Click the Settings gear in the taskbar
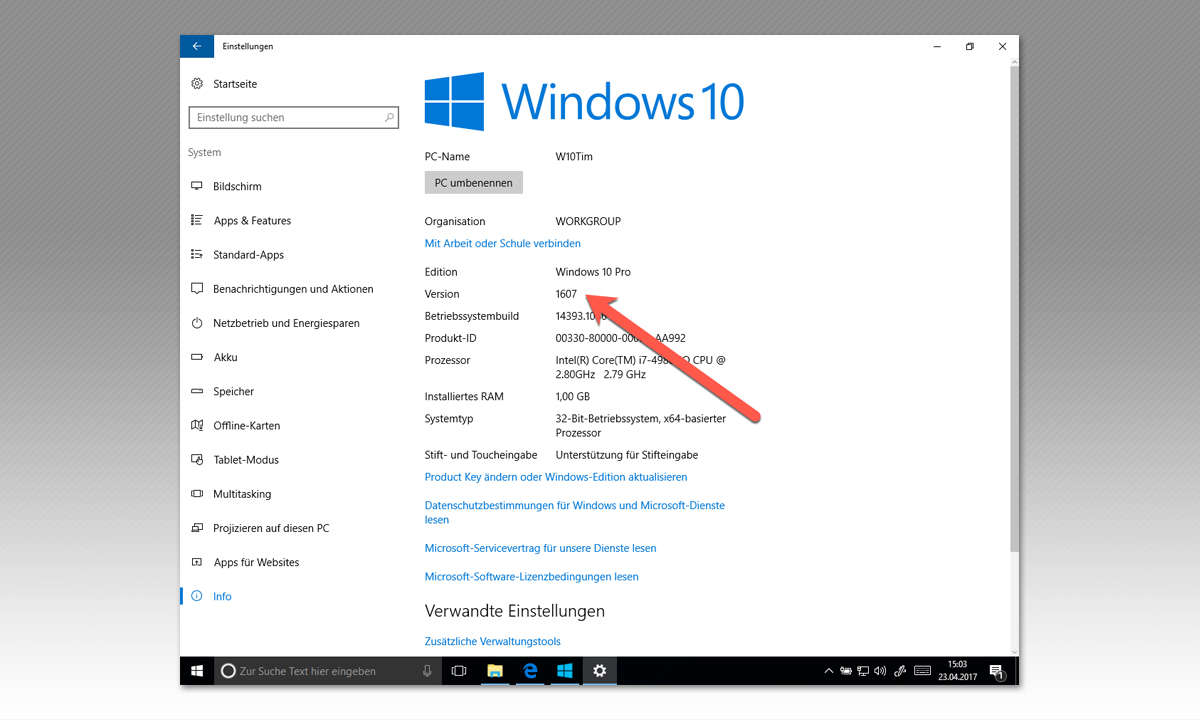The width and height of the screenshot is (1200, 720). [x=600, y=671]
